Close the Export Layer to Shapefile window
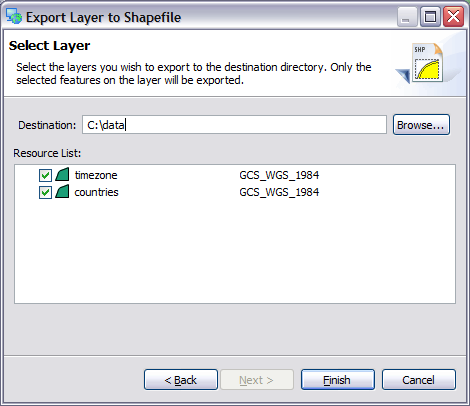The width and height of the screenshot is (470, 406). point(453,17)
